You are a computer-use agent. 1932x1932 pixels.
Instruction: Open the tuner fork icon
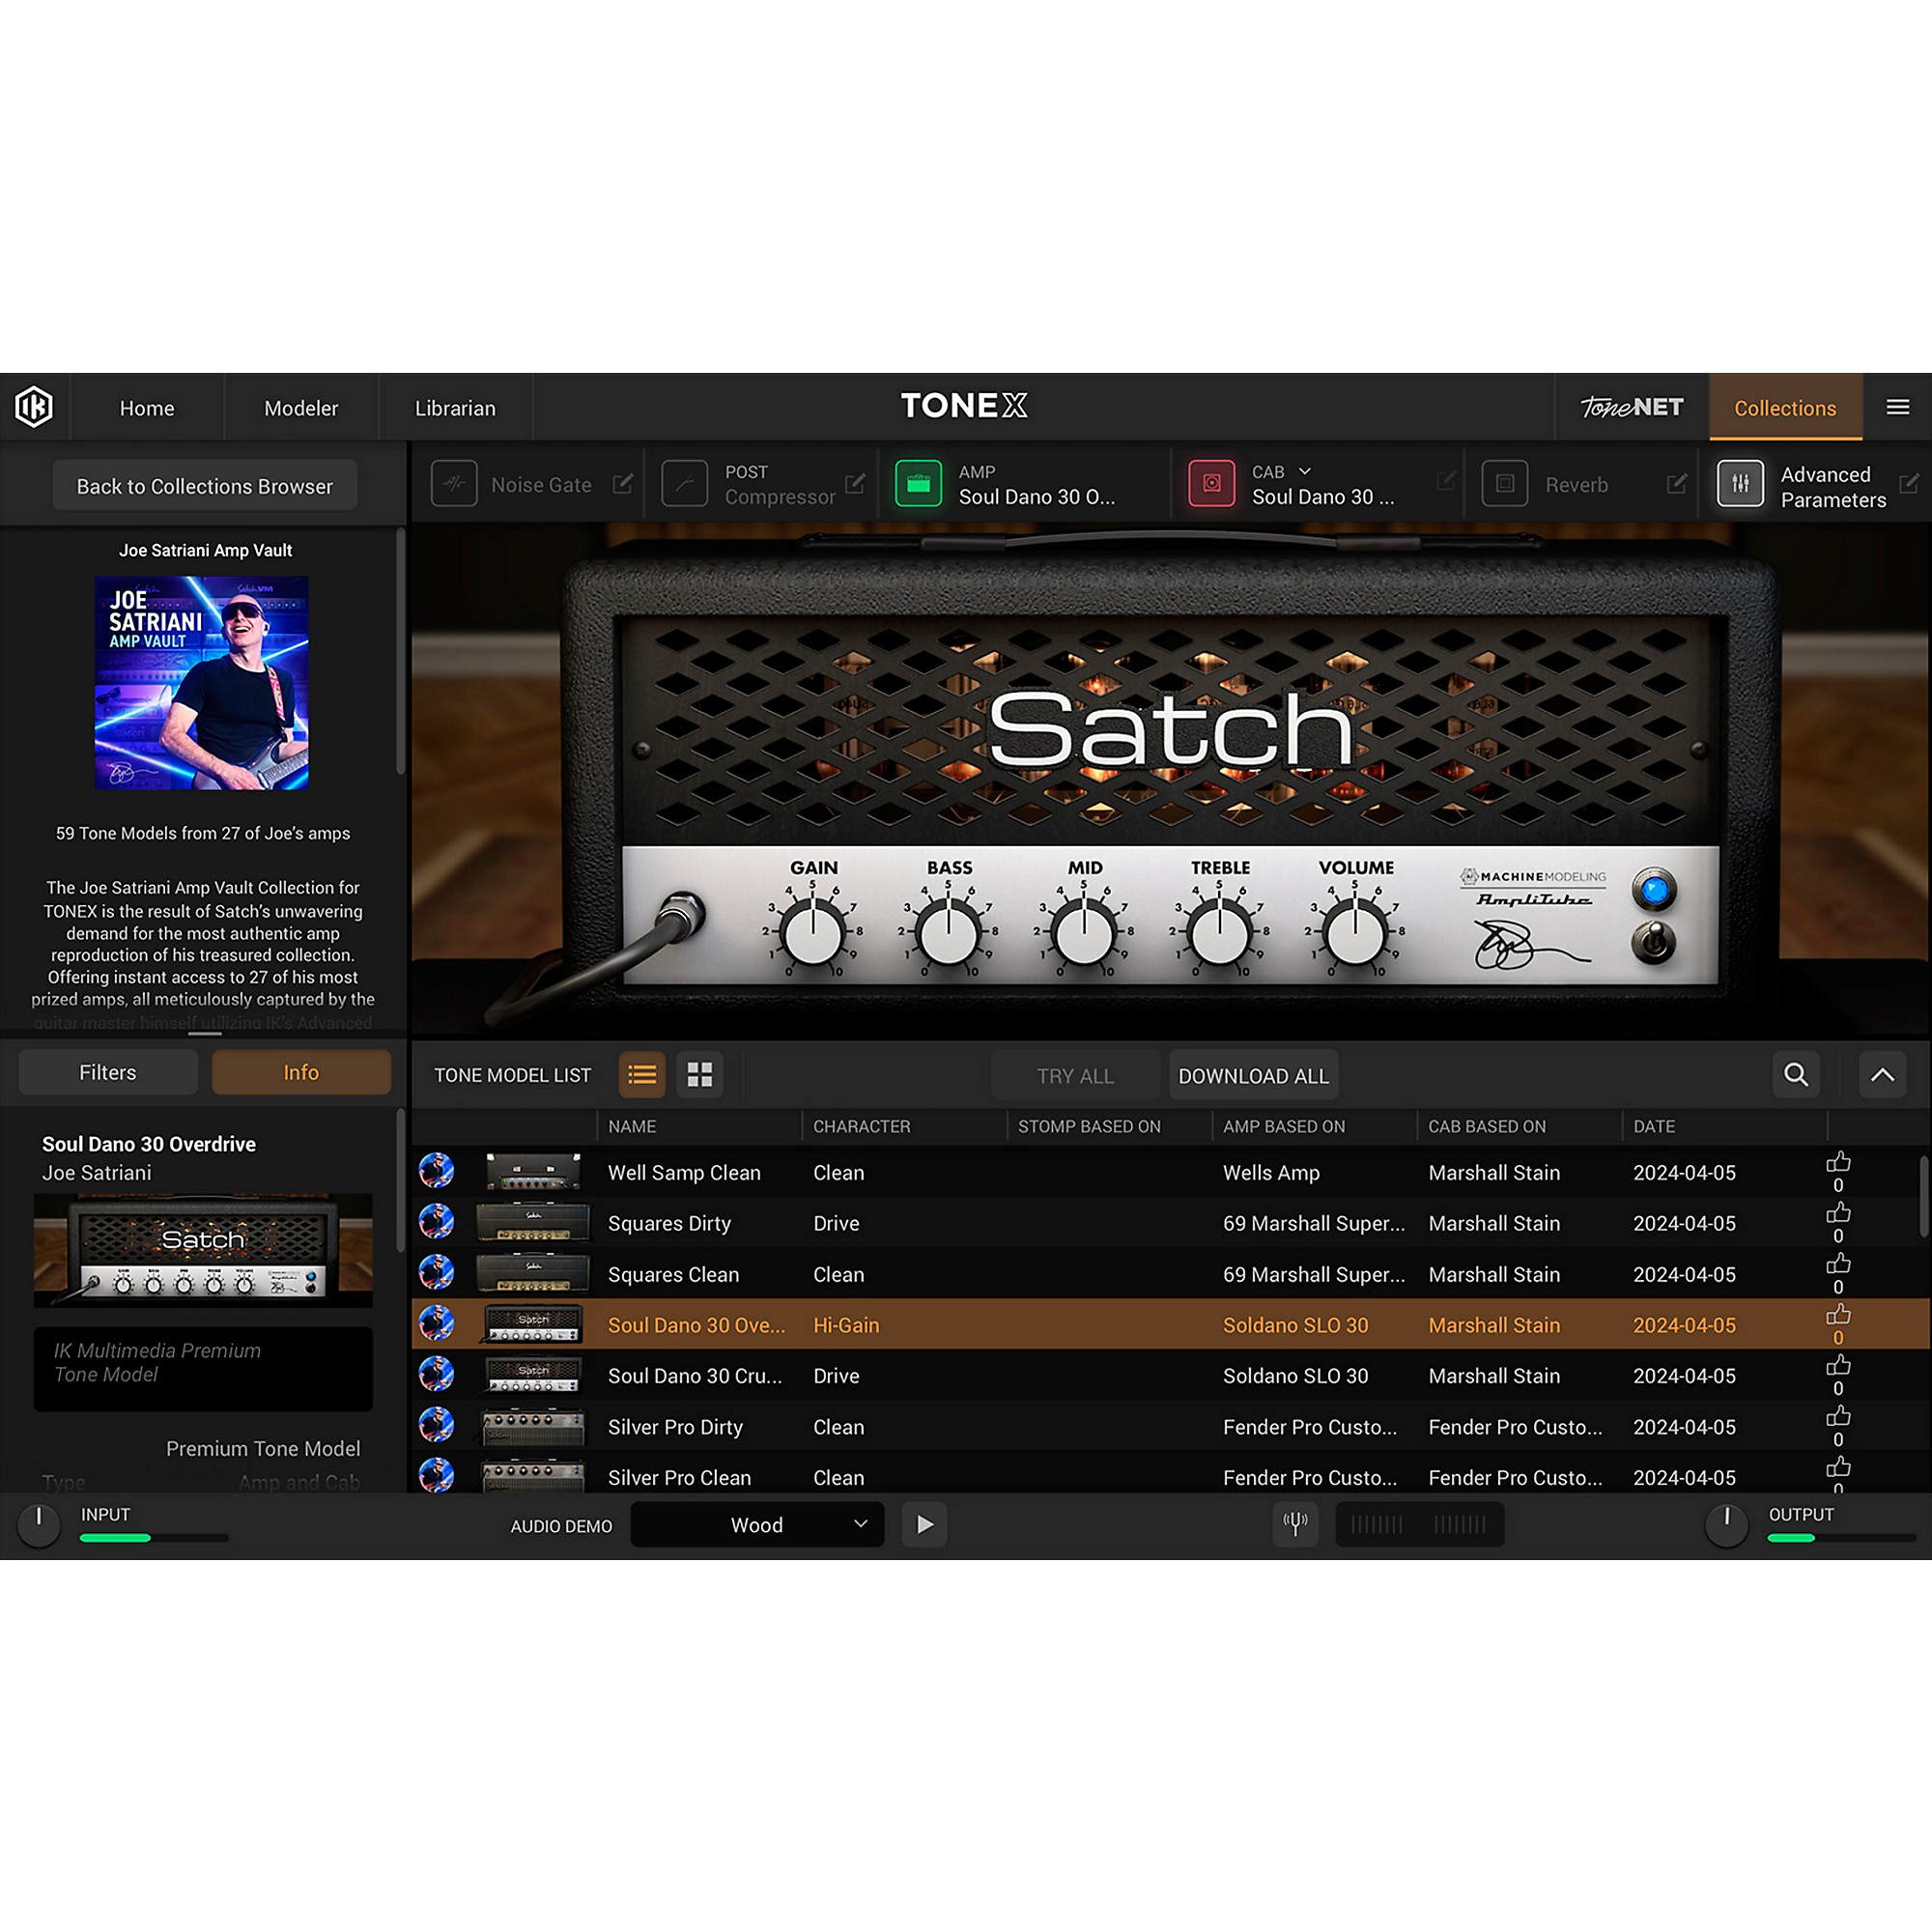[1295, 1524]
